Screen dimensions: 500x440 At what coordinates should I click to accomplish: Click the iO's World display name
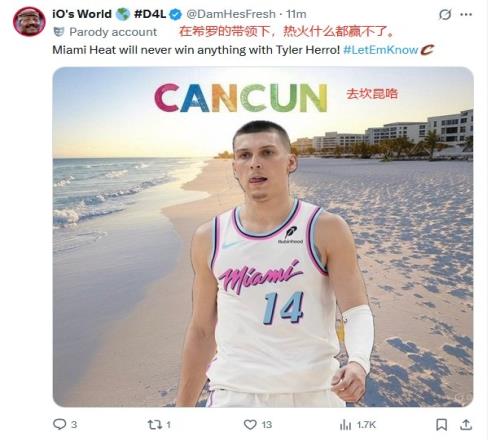82,14
